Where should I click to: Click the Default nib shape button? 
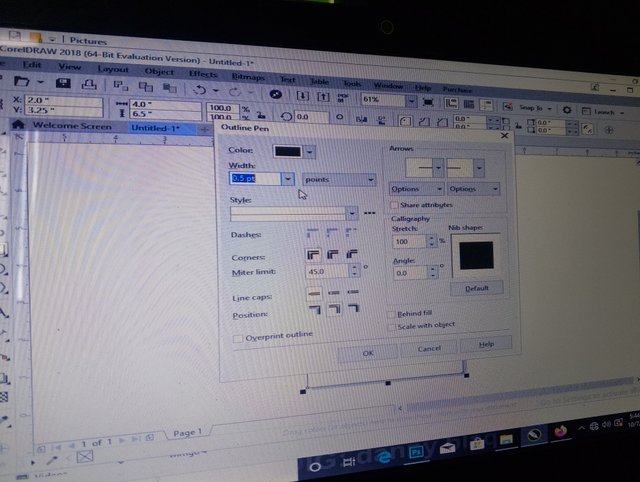click(476, 288)
